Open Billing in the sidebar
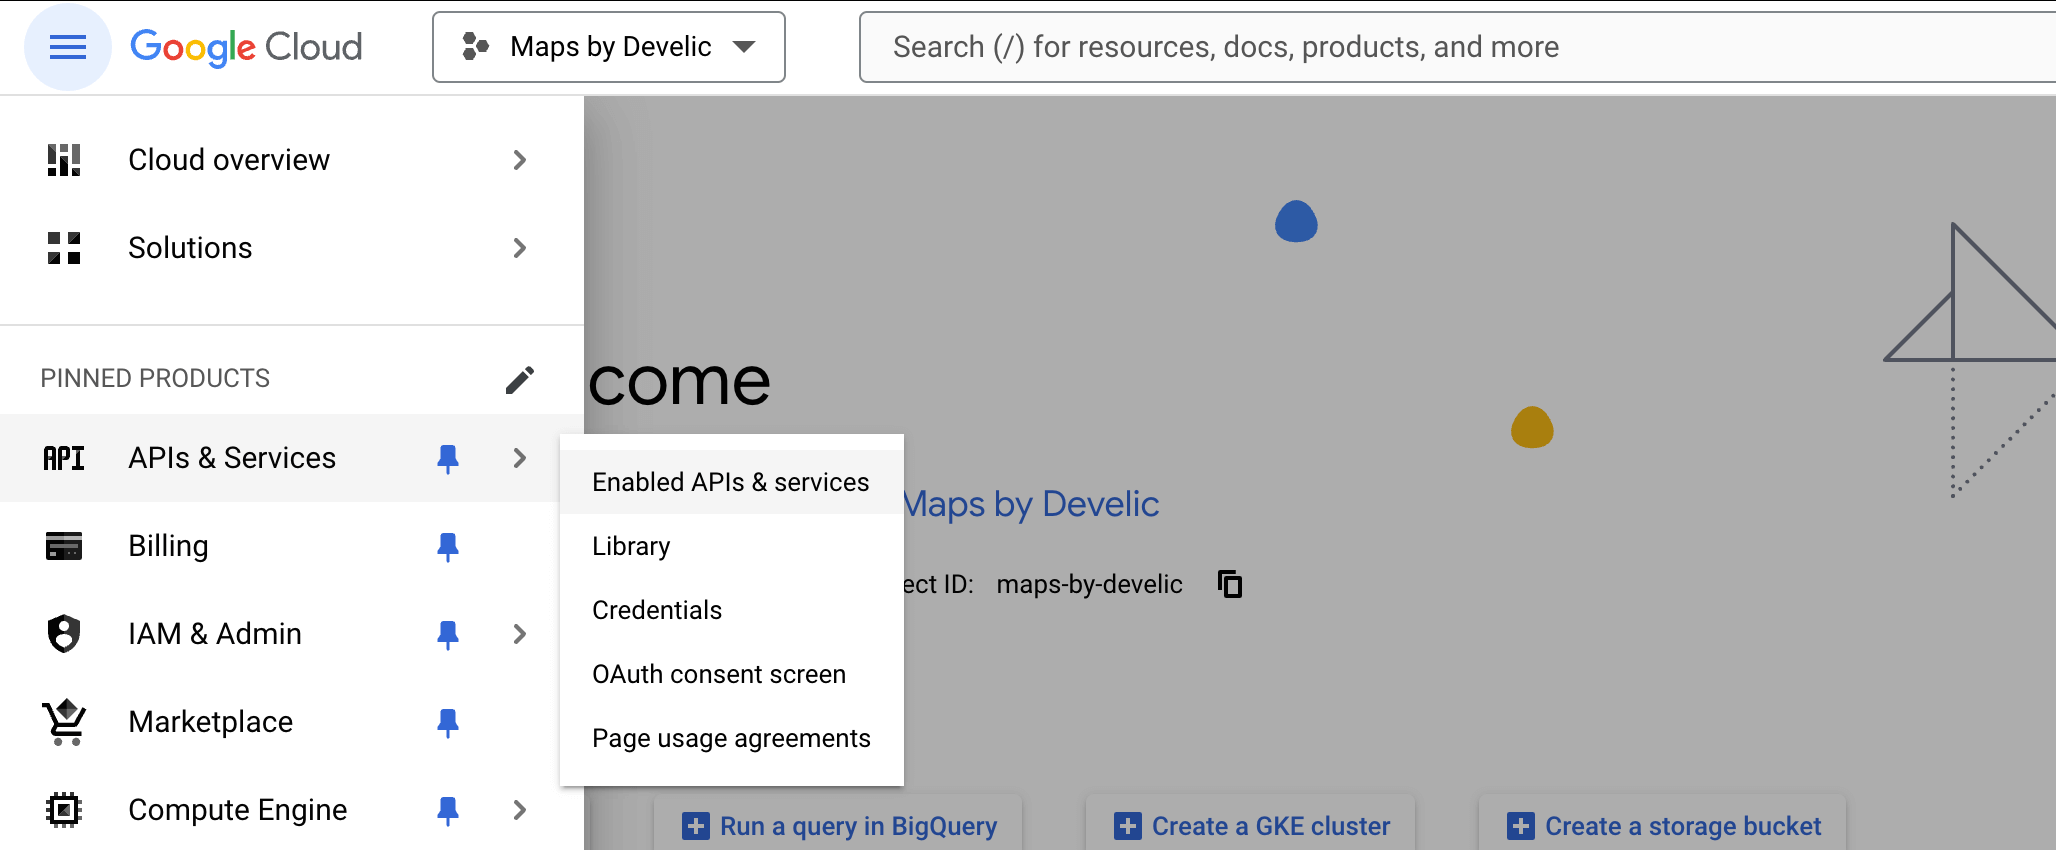Screen dimensions: 2056x850 pyautogui.click(x=291, y=546)
